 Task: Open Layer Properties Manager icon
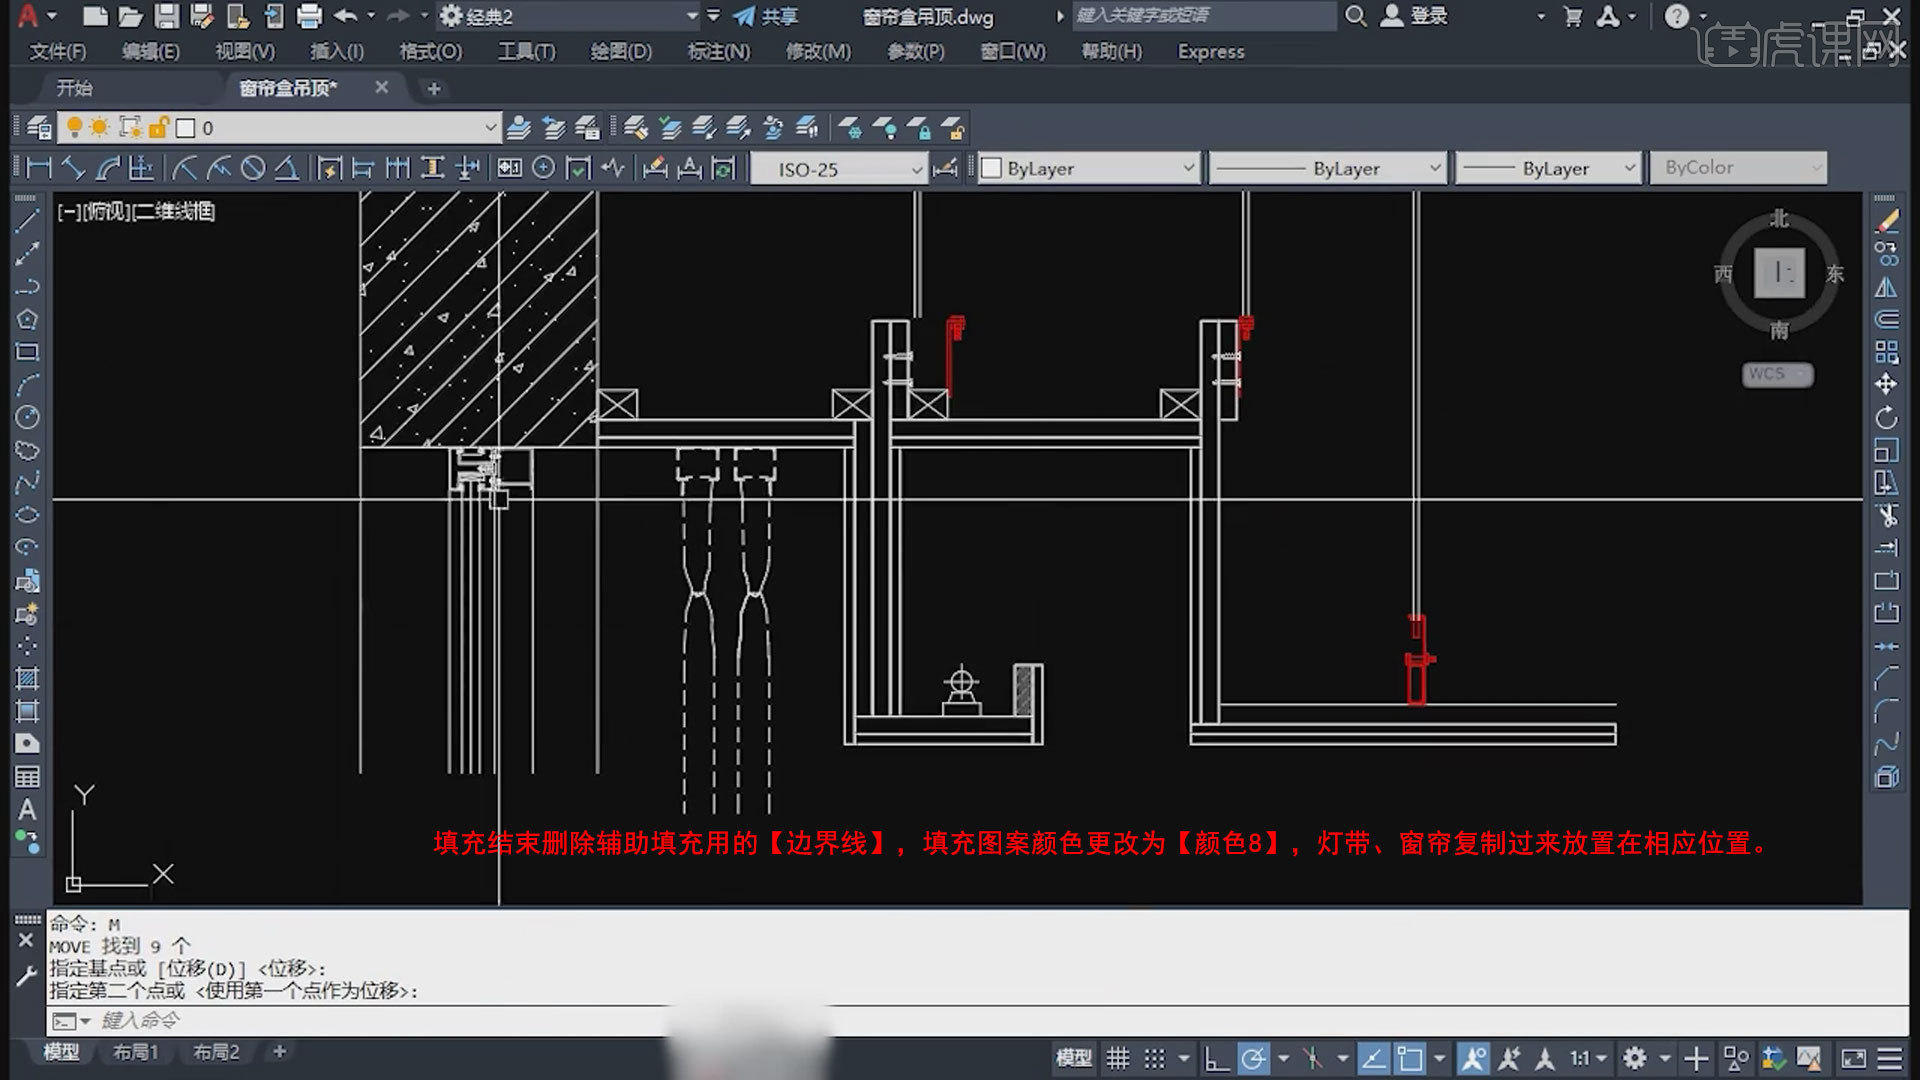39,128
